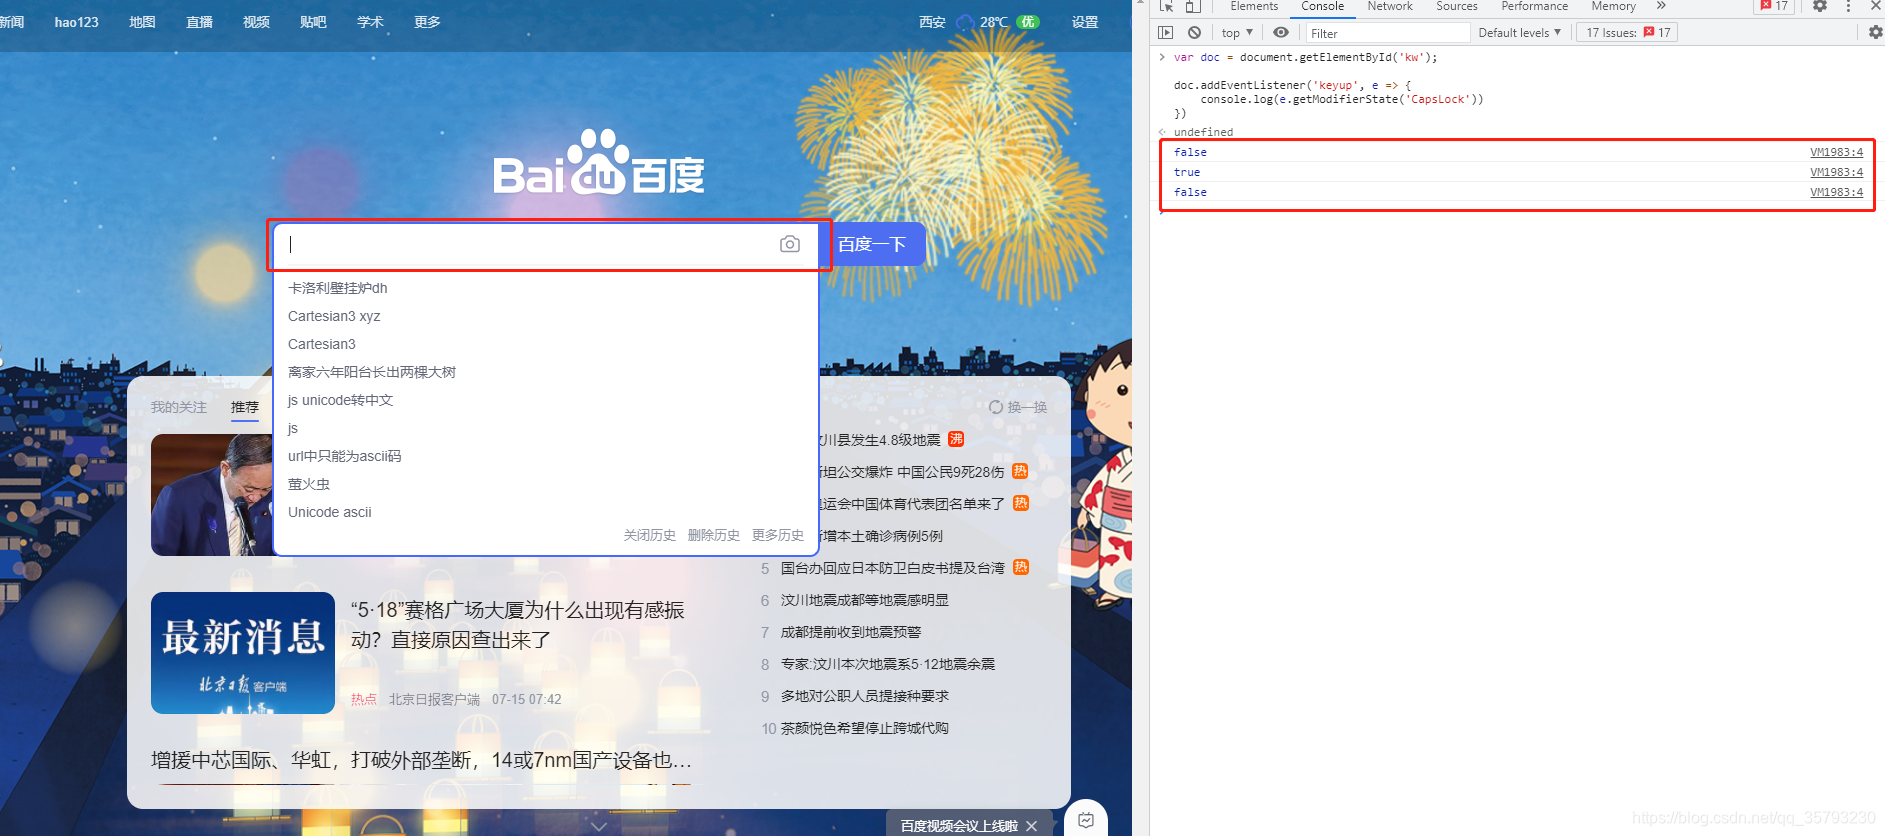Image resolution: width=1885 pixels, height=836 pixels.
Task: Open headline about 5·18 赛格广场大厦
Action: pos(518,625)
